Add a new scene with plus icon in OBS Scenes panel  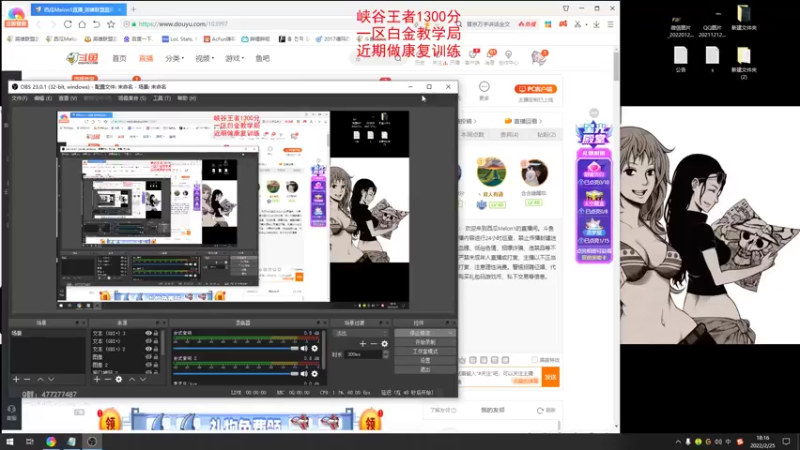point(16,380)
